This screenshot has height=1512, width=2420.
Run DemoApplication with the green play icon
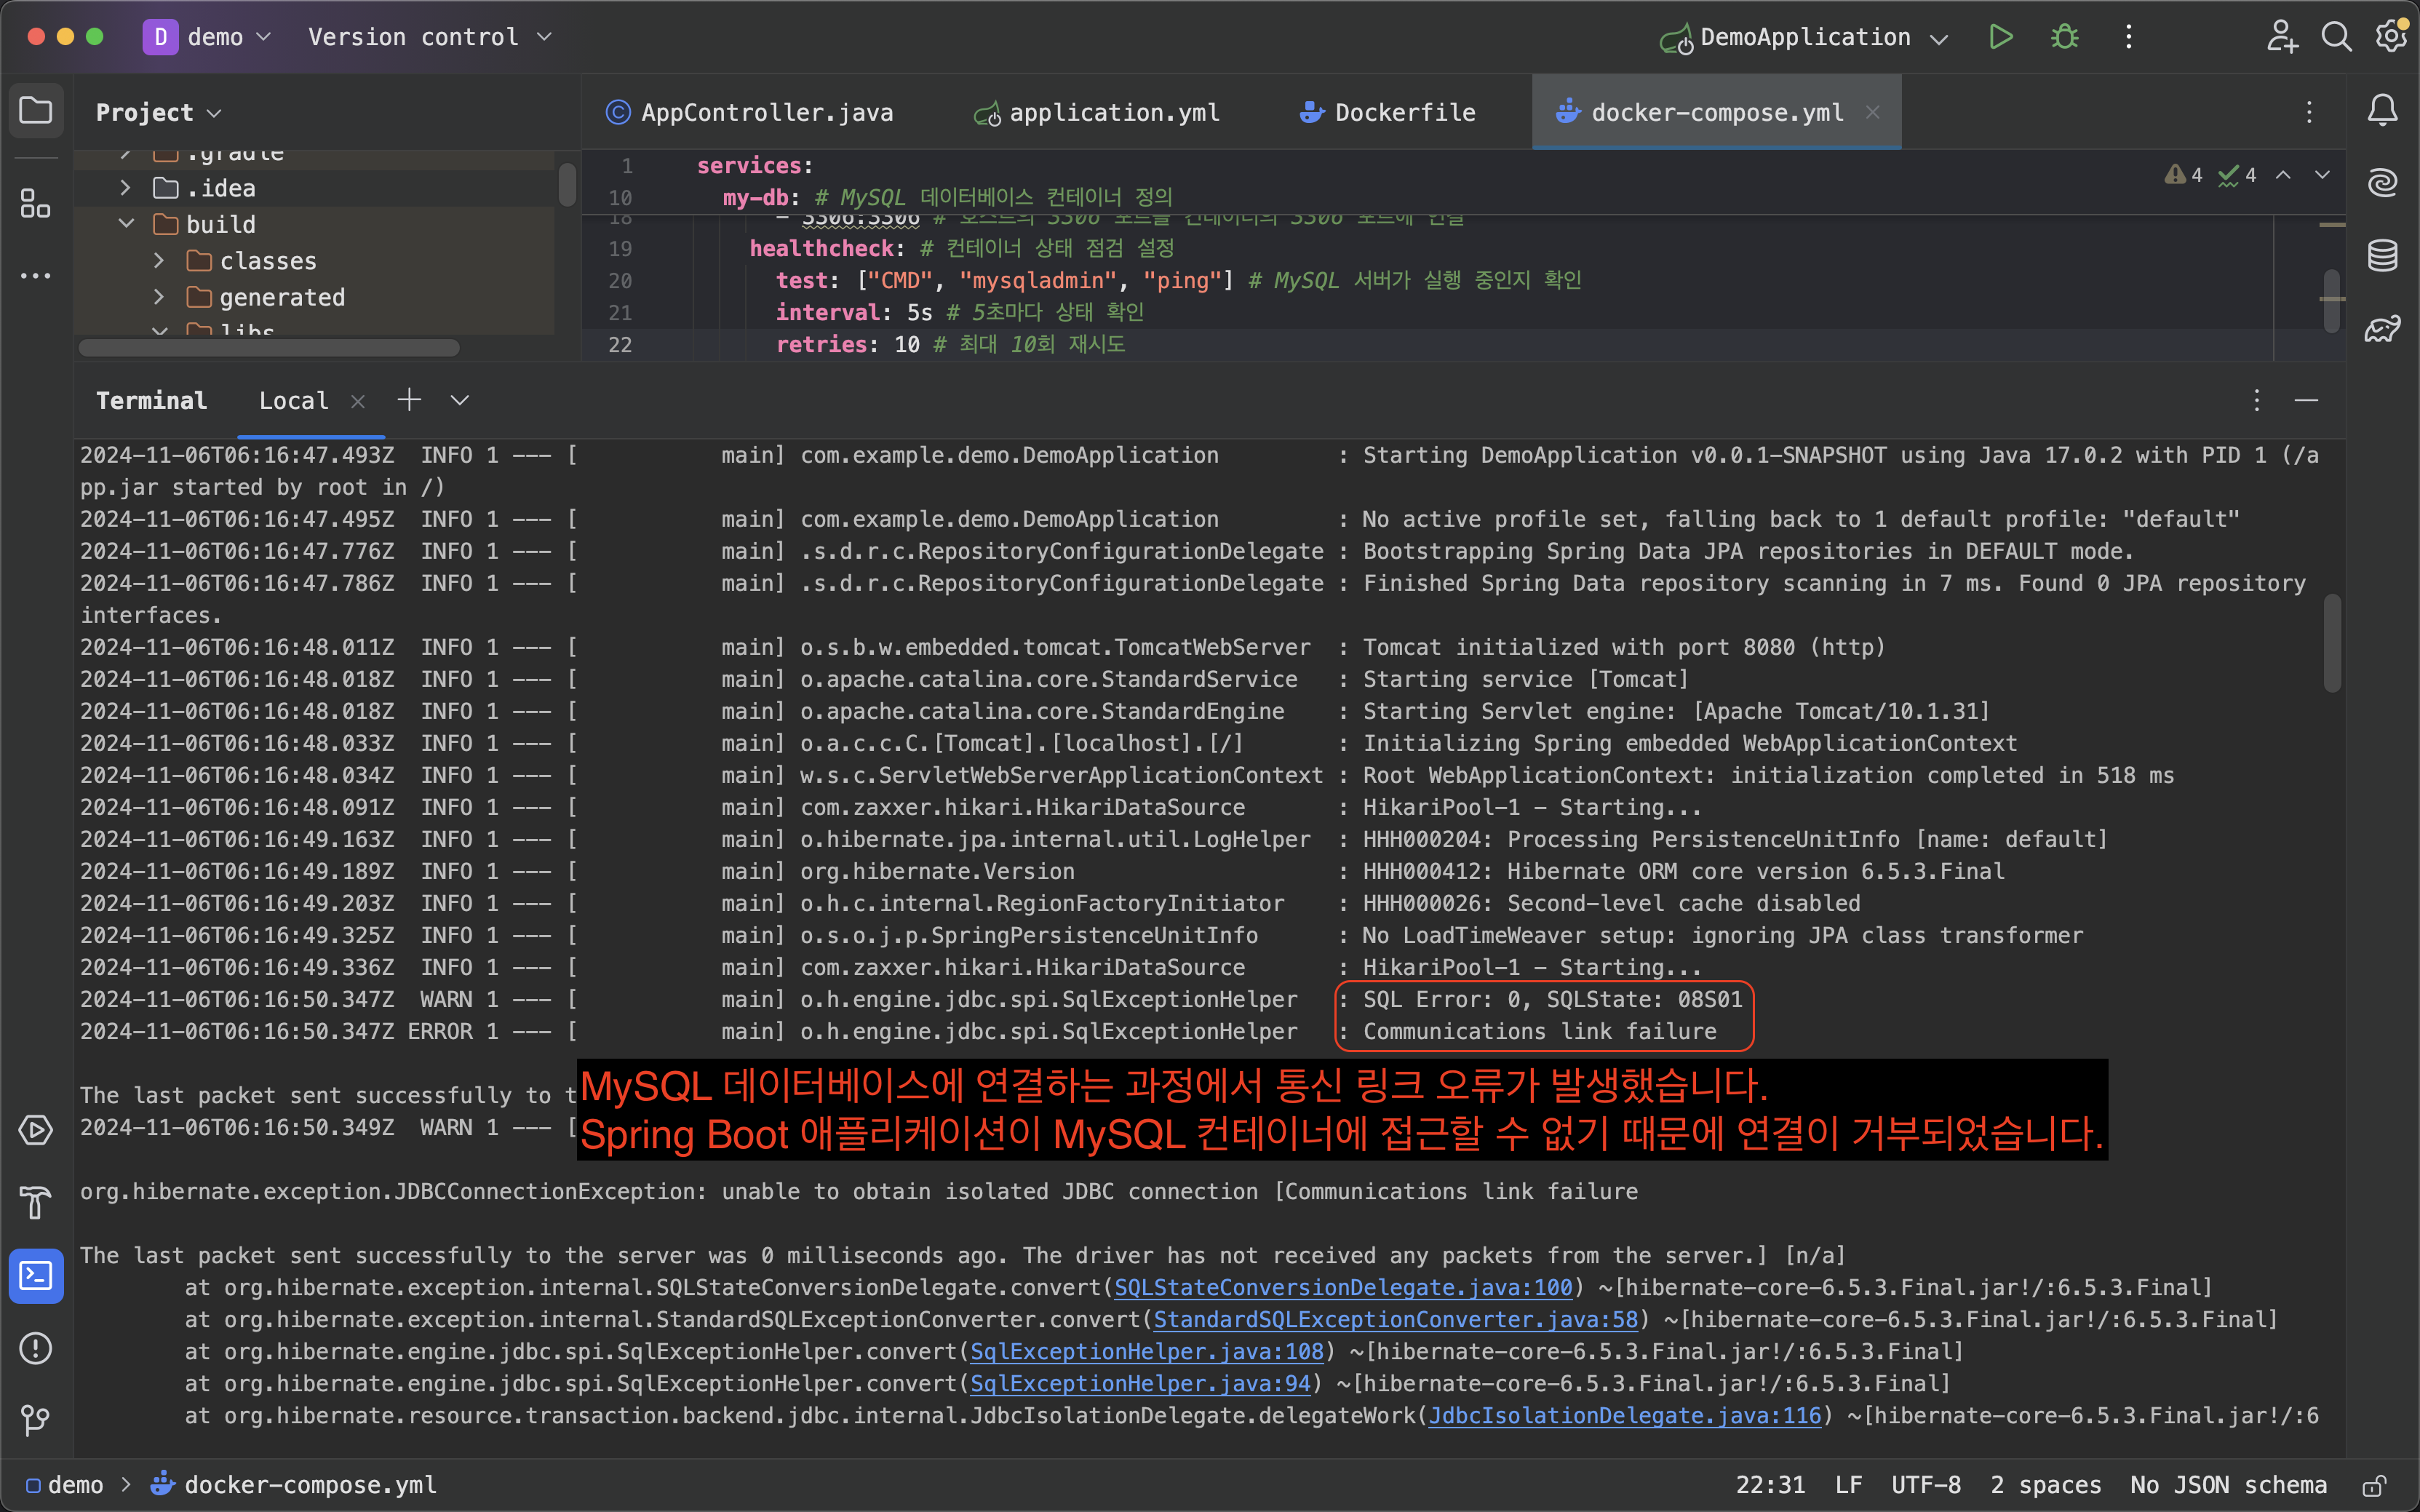[x=2000, y=37]
